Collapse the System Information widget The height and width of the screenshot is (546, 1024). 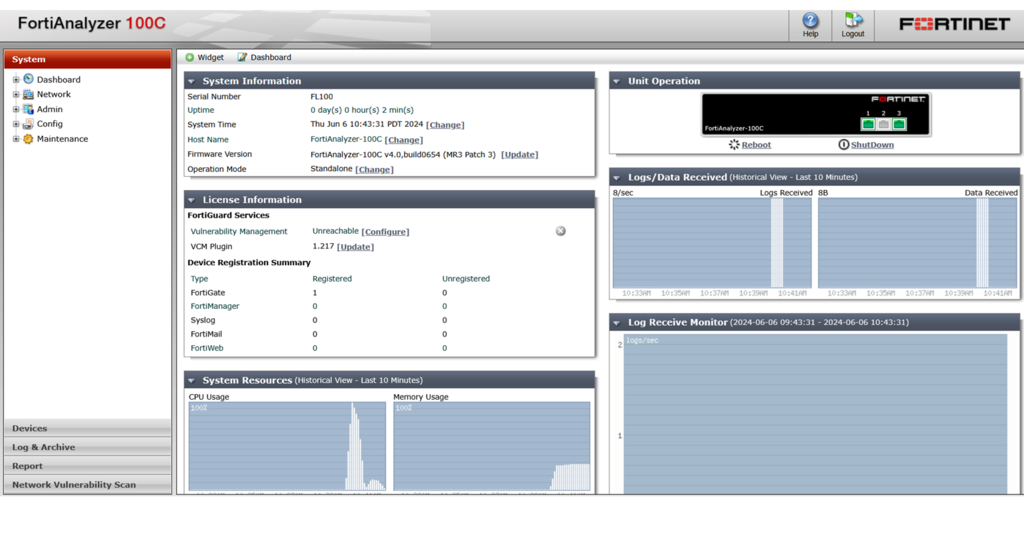pos(191,82)
